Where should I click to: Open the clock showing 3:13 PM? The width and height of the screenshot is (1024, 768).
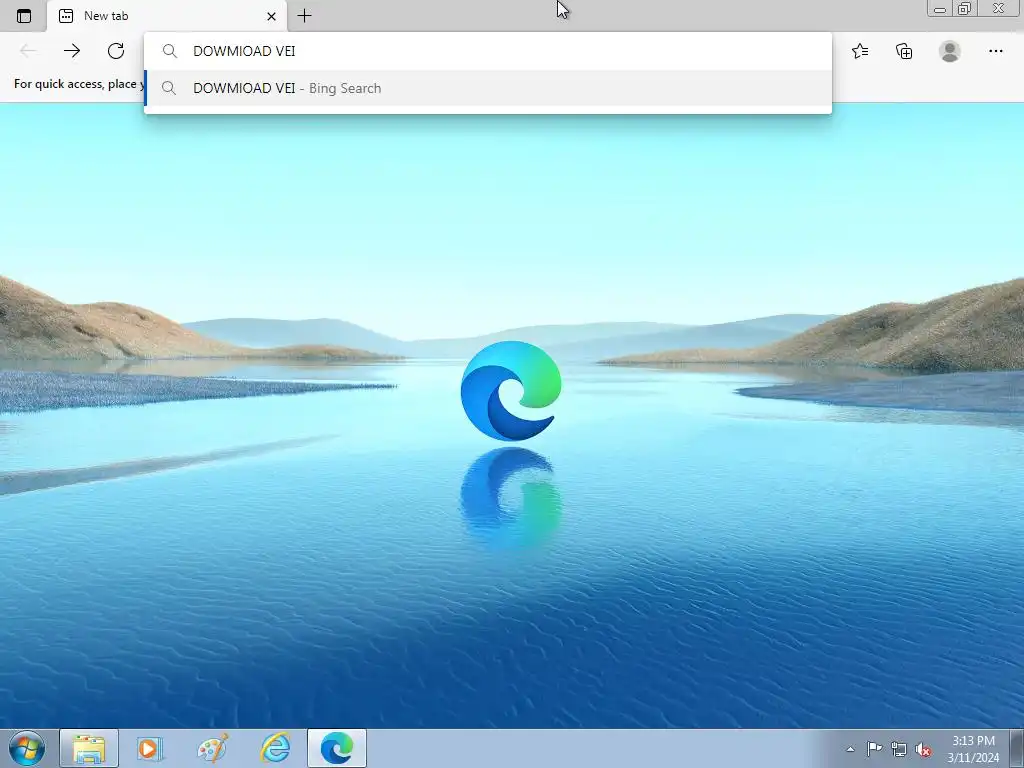click(973, 749)
